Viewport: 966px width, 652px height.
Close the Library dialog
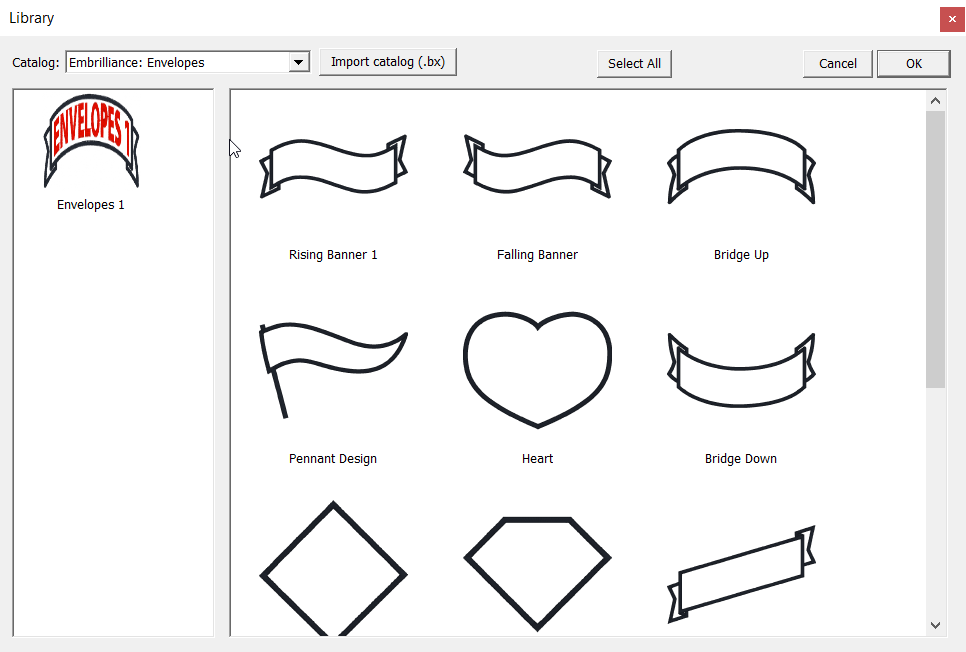coord(952,18)
